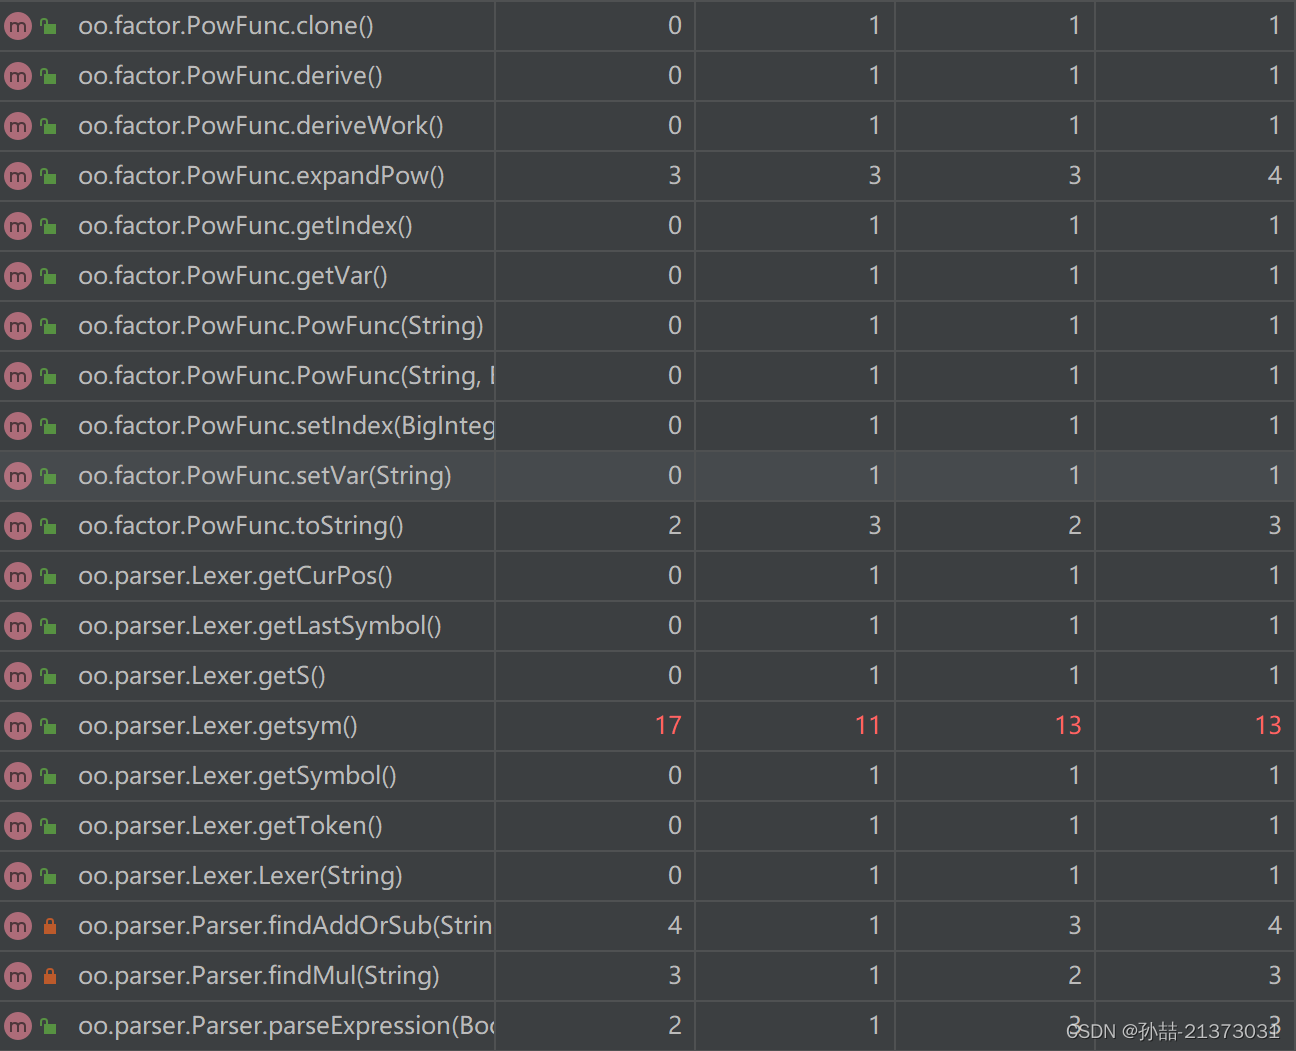The height and width of the screenshot is (1051, 1296).
Task: Click method icon for Lexer.Lexer(String)
Action: [x=18, y=876]
